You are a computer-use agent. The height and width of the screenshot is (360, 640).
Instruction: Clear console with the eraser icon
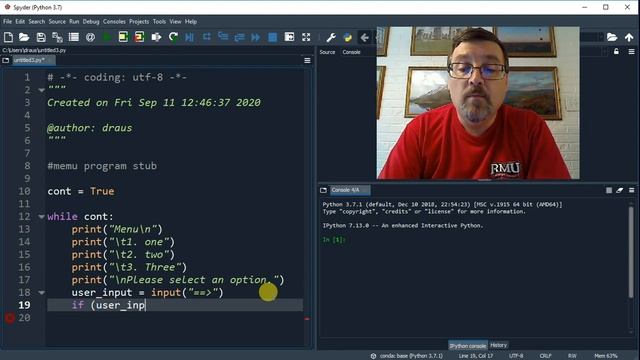620,190
